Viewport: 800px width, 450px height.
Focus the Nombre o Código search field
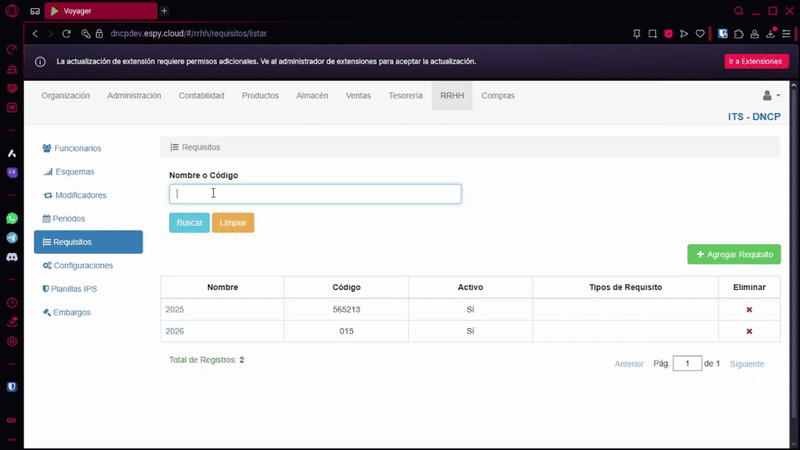click(315, 194)
